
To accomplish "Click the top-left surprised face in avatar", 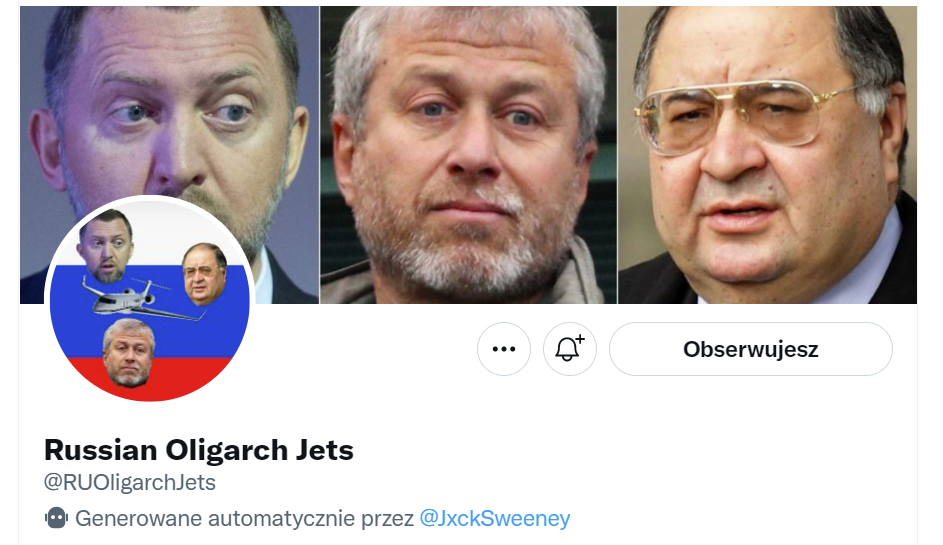I will [x=105, y=246].
